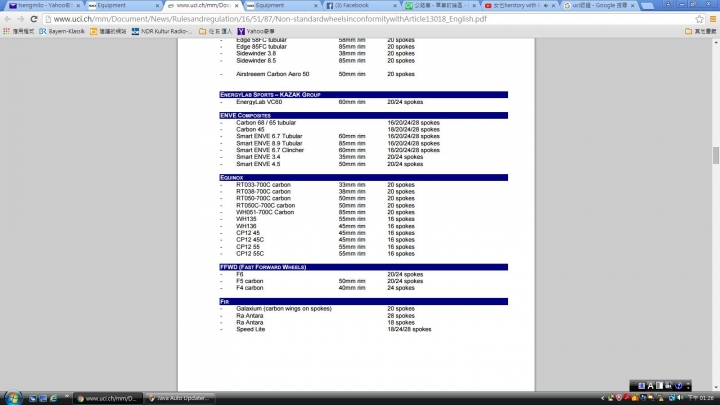Open the other bookmarks folder at far right

pyautogui.click(x=700, y=31)
